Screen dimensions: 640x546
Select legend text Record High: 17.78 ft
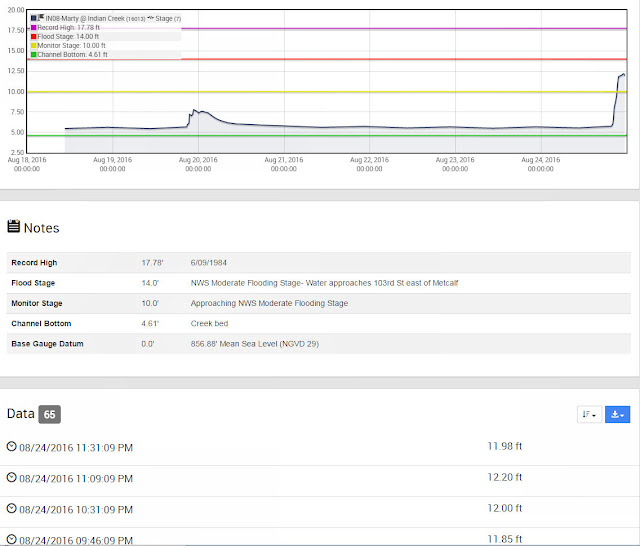pos(69,28)
